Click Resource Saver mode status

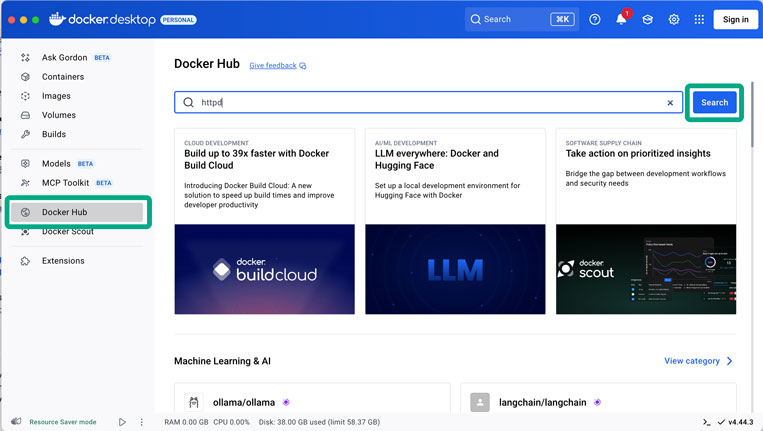(x=63, y=422)
